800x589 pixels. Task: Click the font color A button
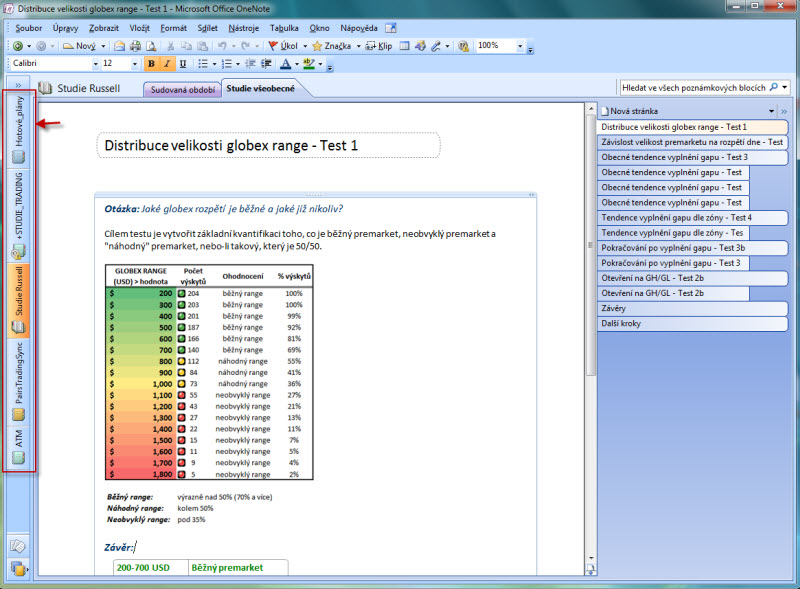pos(285,64)
